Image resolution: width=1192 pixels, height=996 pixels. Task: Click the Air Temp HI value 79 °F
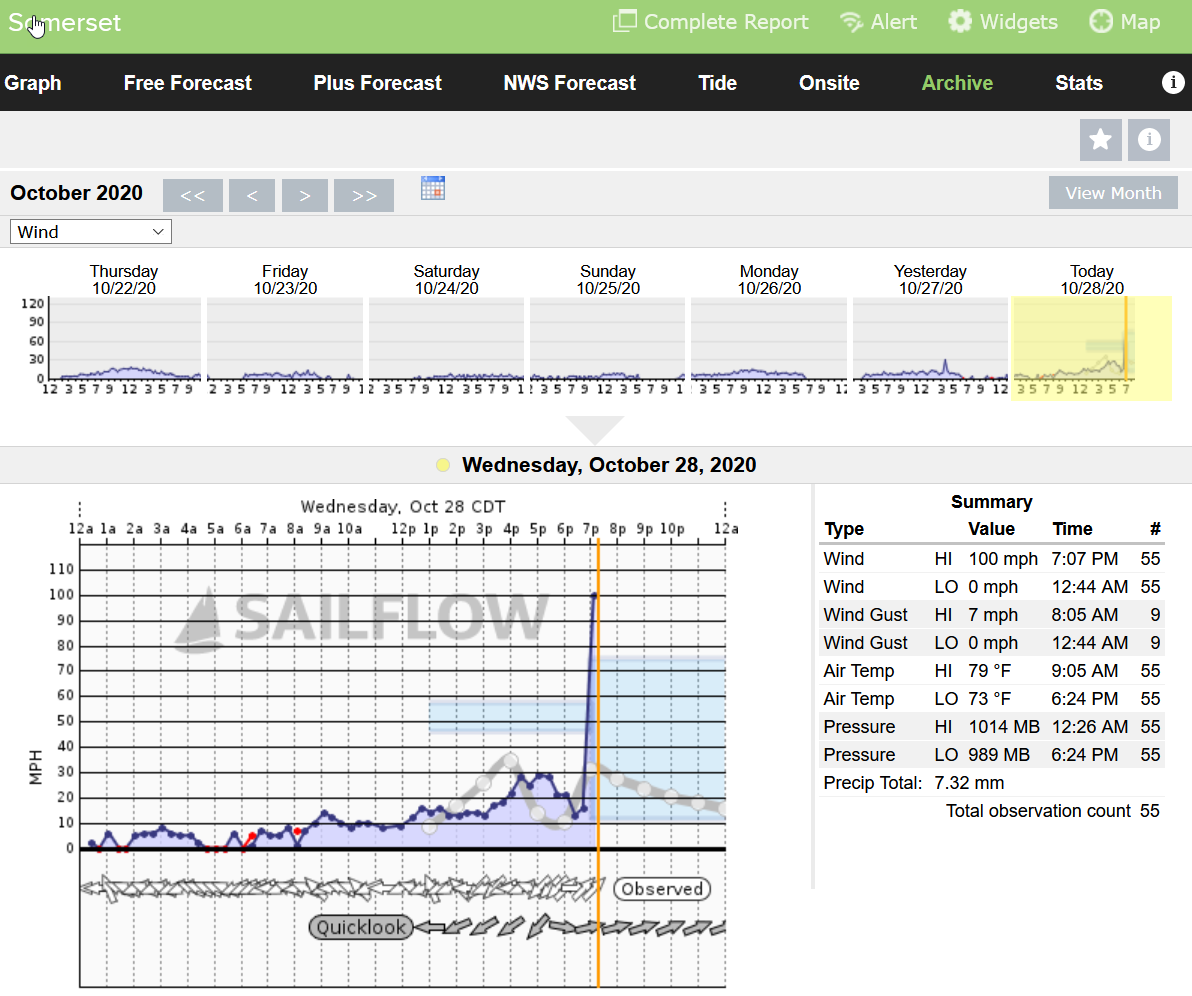(x=990, y=671)
